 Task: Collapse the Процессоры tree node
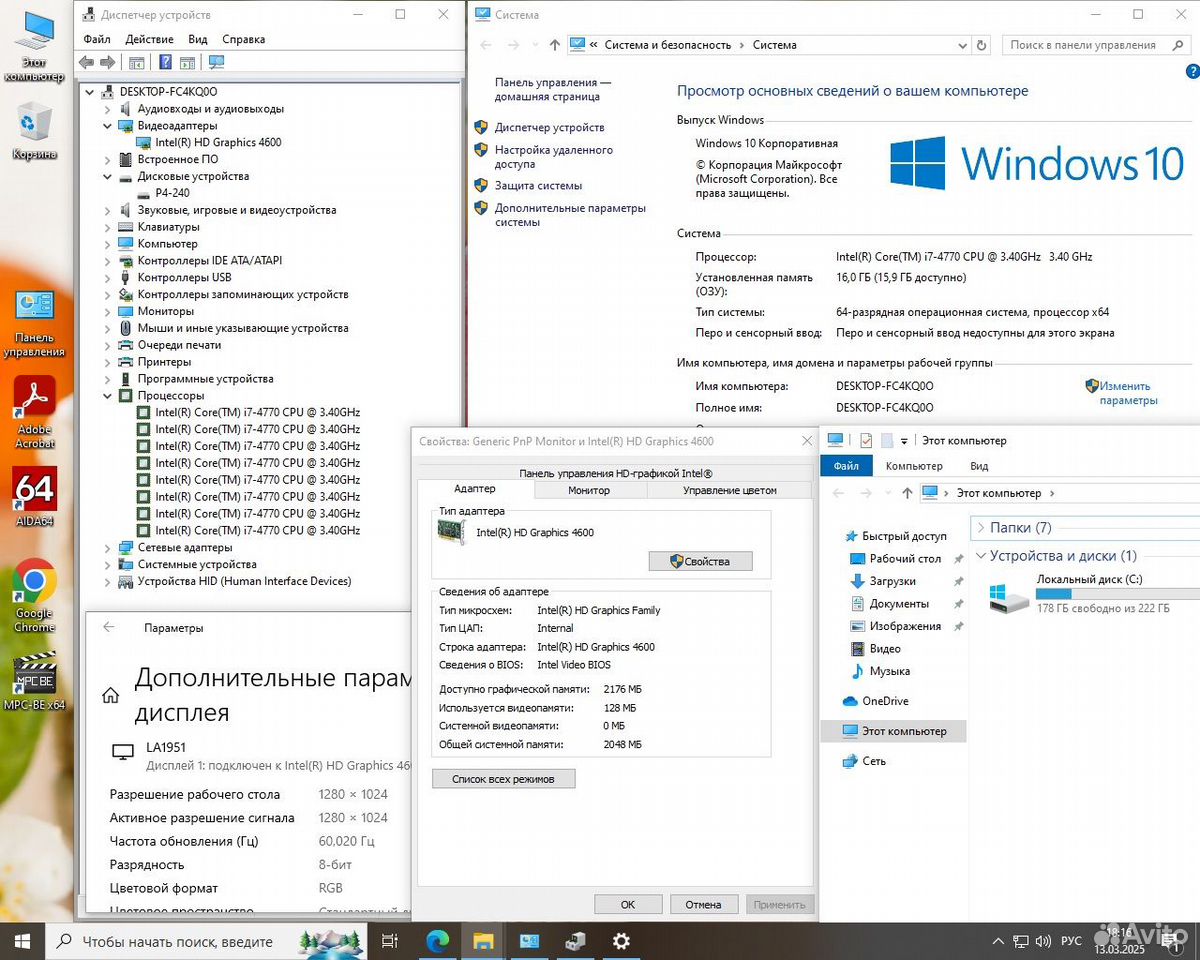click(108, 396)
